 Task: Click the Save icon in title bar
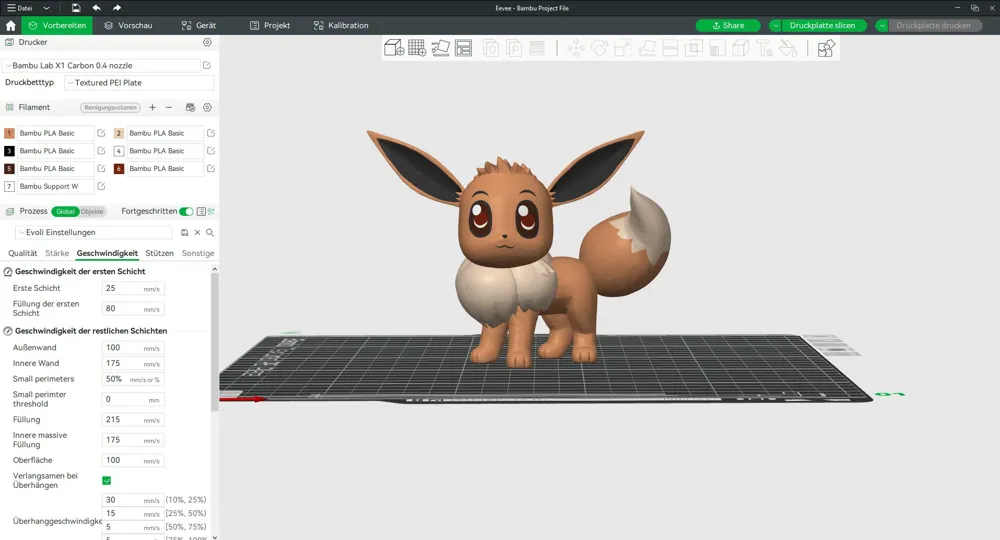[76, 8]
